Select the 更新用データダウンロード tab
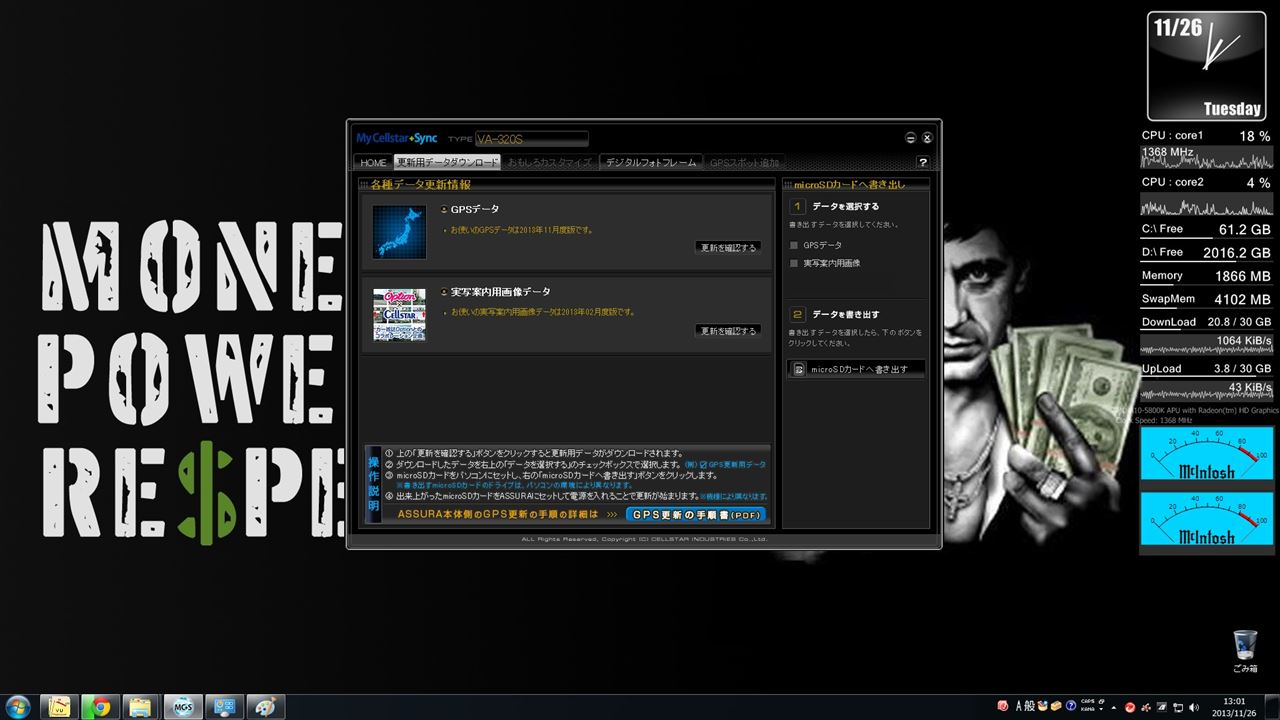 pyautogui.click(x=447, y=162)
